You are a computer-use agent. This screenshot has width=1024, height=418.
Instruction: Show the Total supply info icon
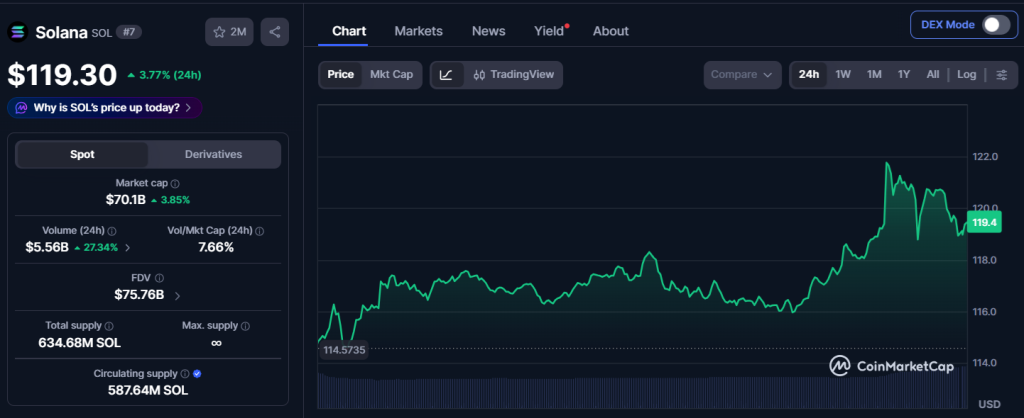[x=109, y=326]
